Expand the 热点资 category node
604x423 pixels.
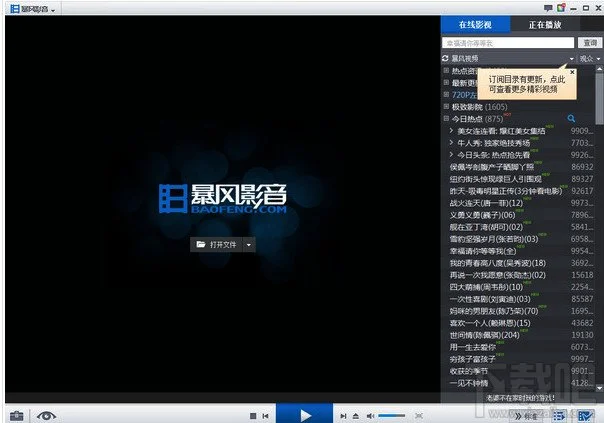click(446, 70)
